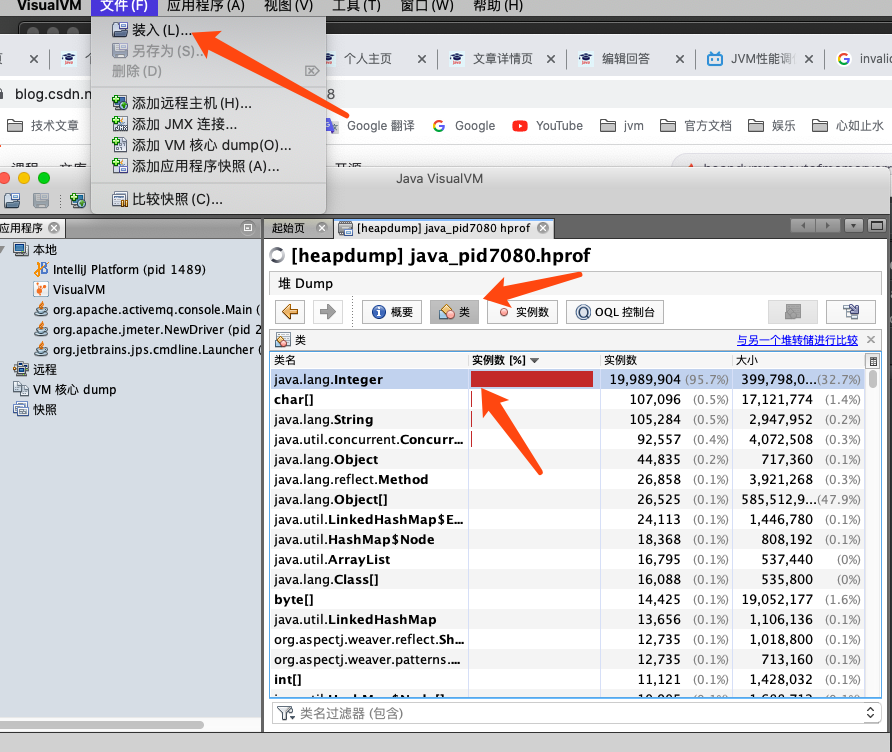The width and height of the screenshot is (892, 752).
Task: Select 添加应用程序快照 (A)... entry
Action: click(x=208, y=166)
